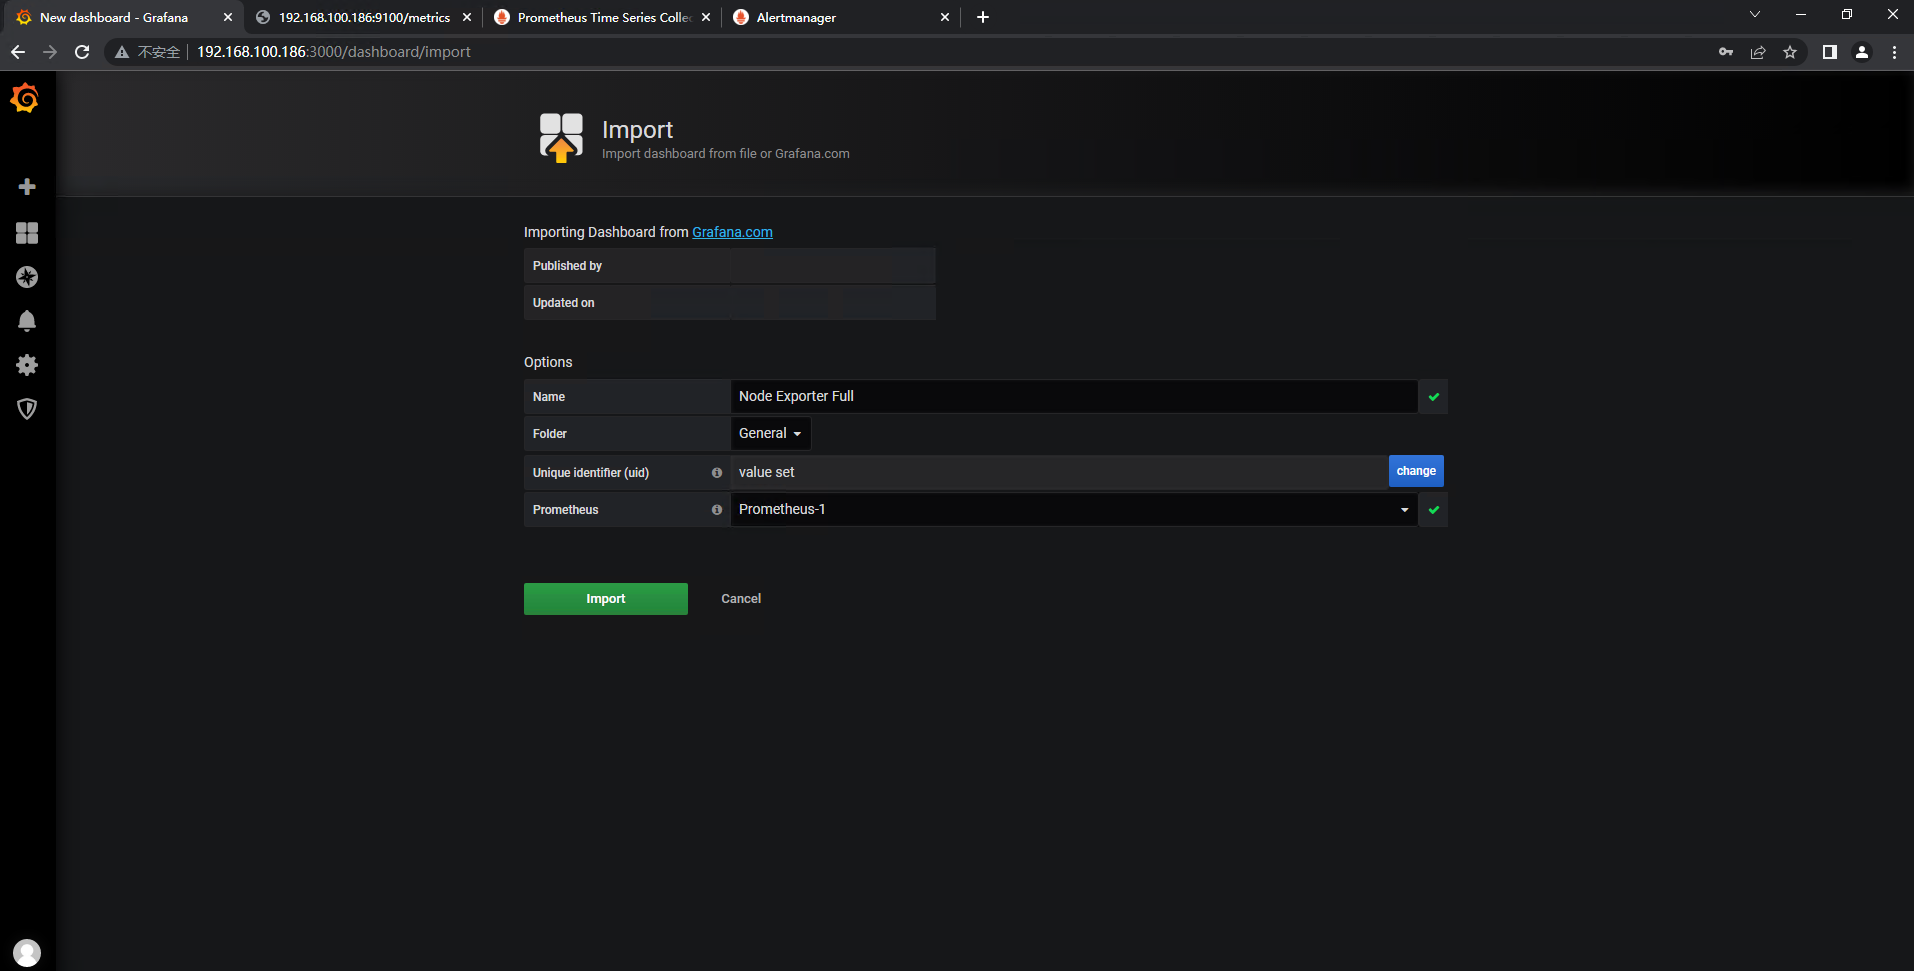Image resolution: width=1914 pixels, height=971 pixels.
Task: Click the share page icon
Action: pyautogui.click(x=1758, y=52)
